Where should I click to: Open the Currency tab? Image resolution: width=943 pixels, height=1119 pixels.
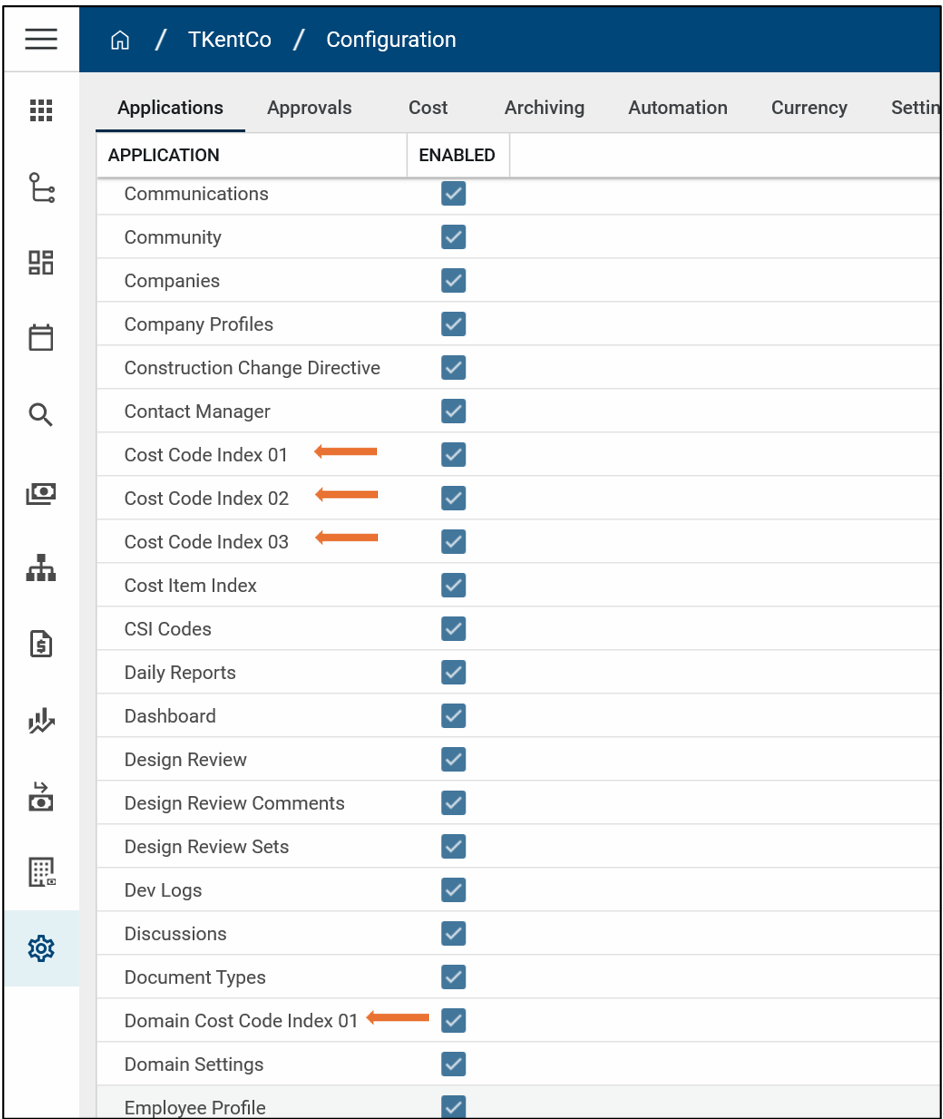coord(809,108)
